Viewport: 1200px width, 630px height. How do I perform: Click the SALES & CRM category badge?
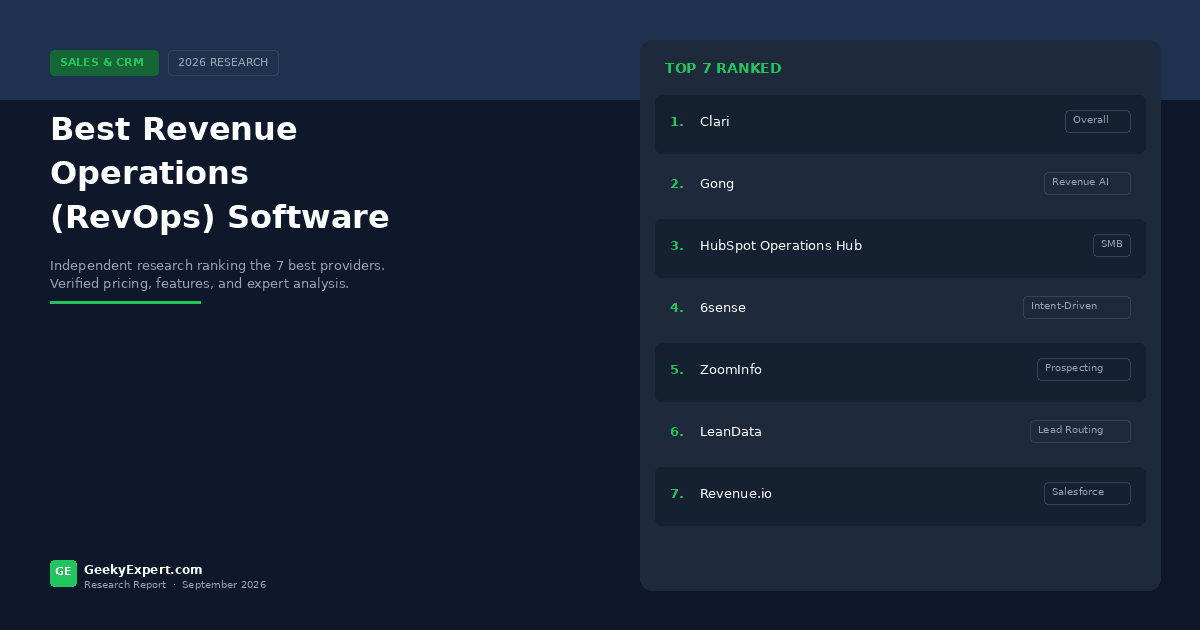[104, 63]
